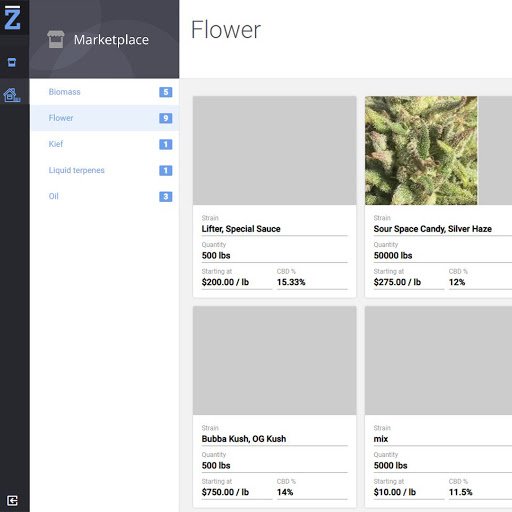Click the $10.00 / lb starting price
The image size is (512, 512).
(x=395, y=492)
